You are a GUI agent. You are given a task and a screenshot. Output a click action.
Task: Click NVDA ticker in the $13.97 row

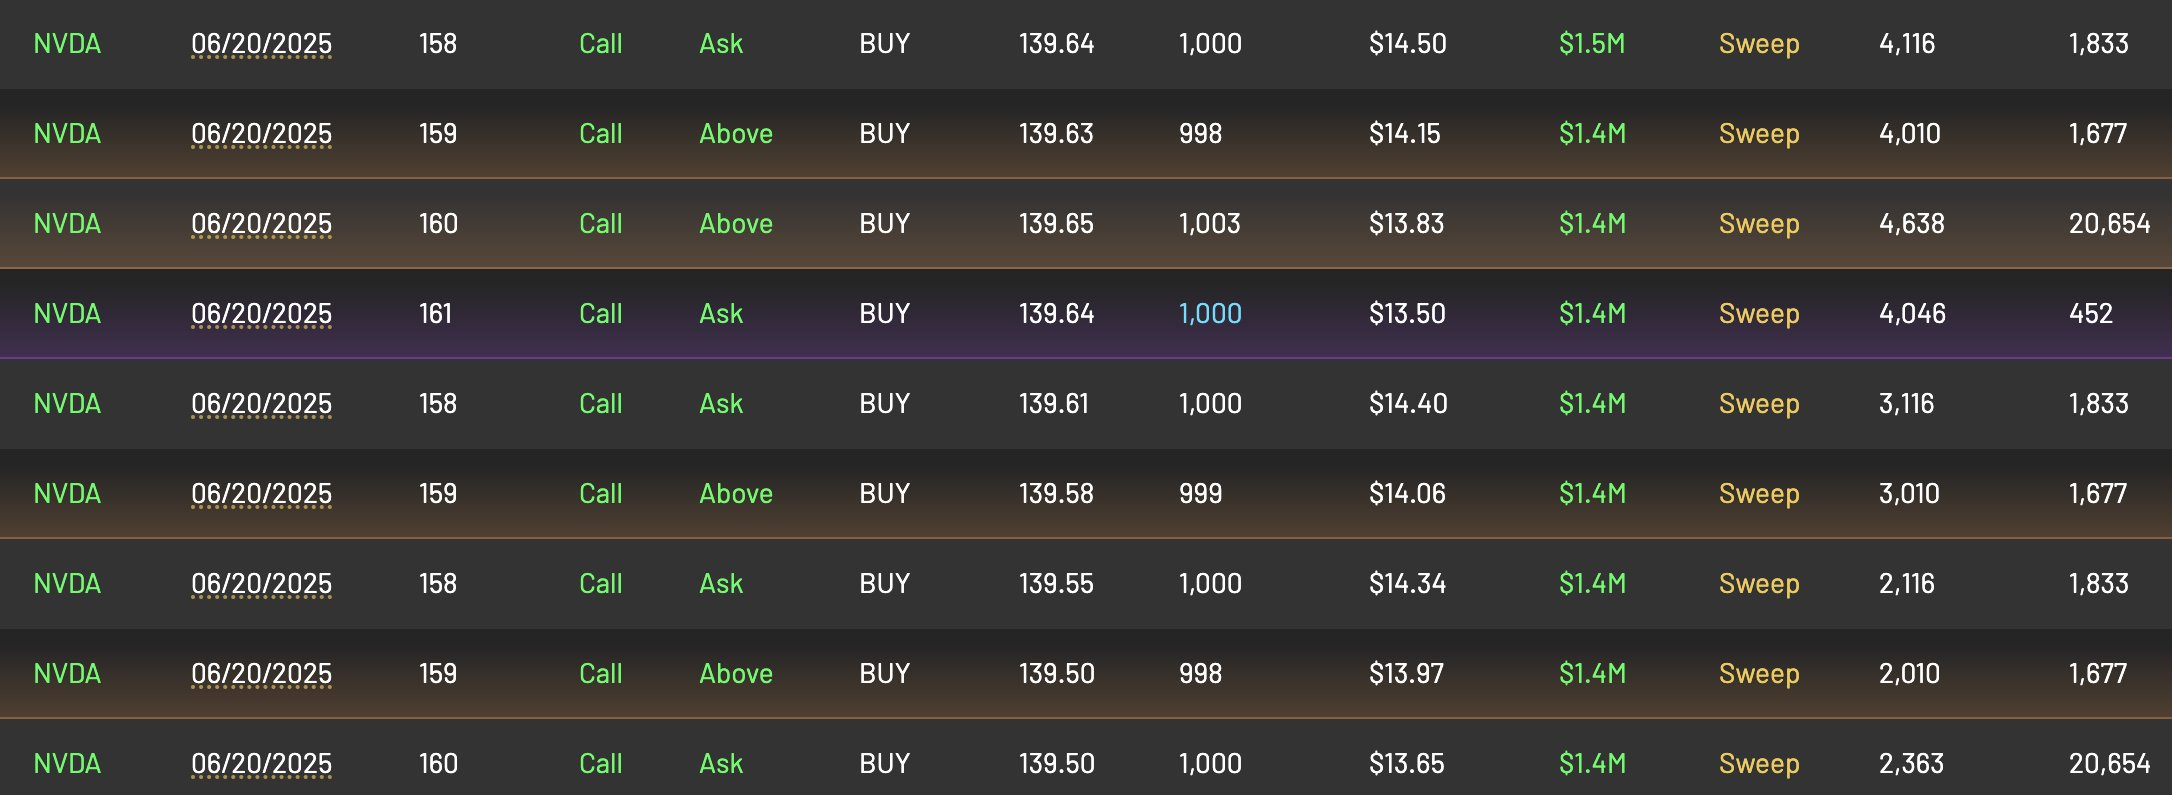click(x=67, y=674)
